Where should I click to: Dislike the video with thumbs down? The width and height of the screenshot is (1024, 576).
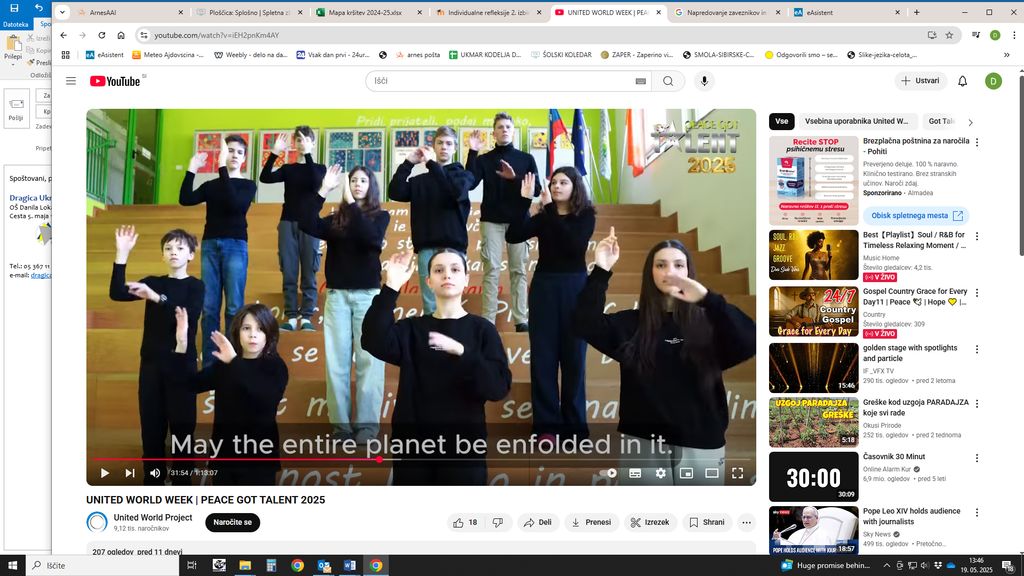coord(498,522)
